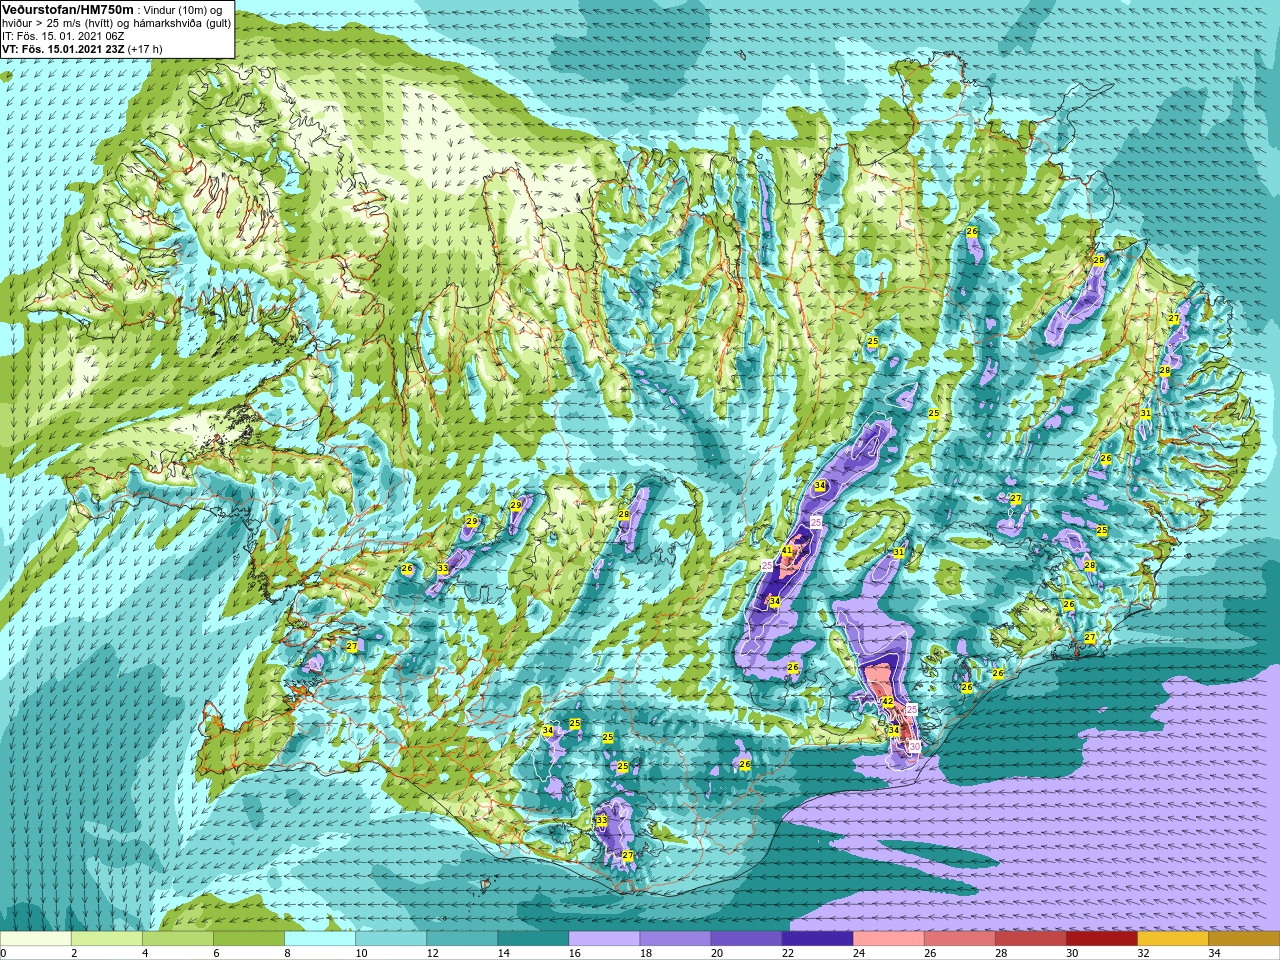Click the 0–2 m/s pale legend swatch
The image size is (1280, 960).
pos(36,938)
